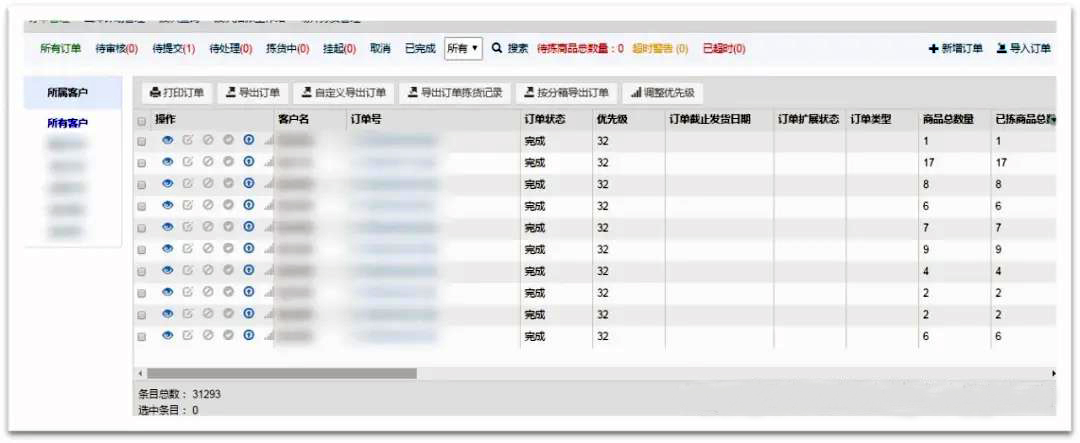
Task: Click the blue up-arrow icon in second row
Action: tap(249, 162)
